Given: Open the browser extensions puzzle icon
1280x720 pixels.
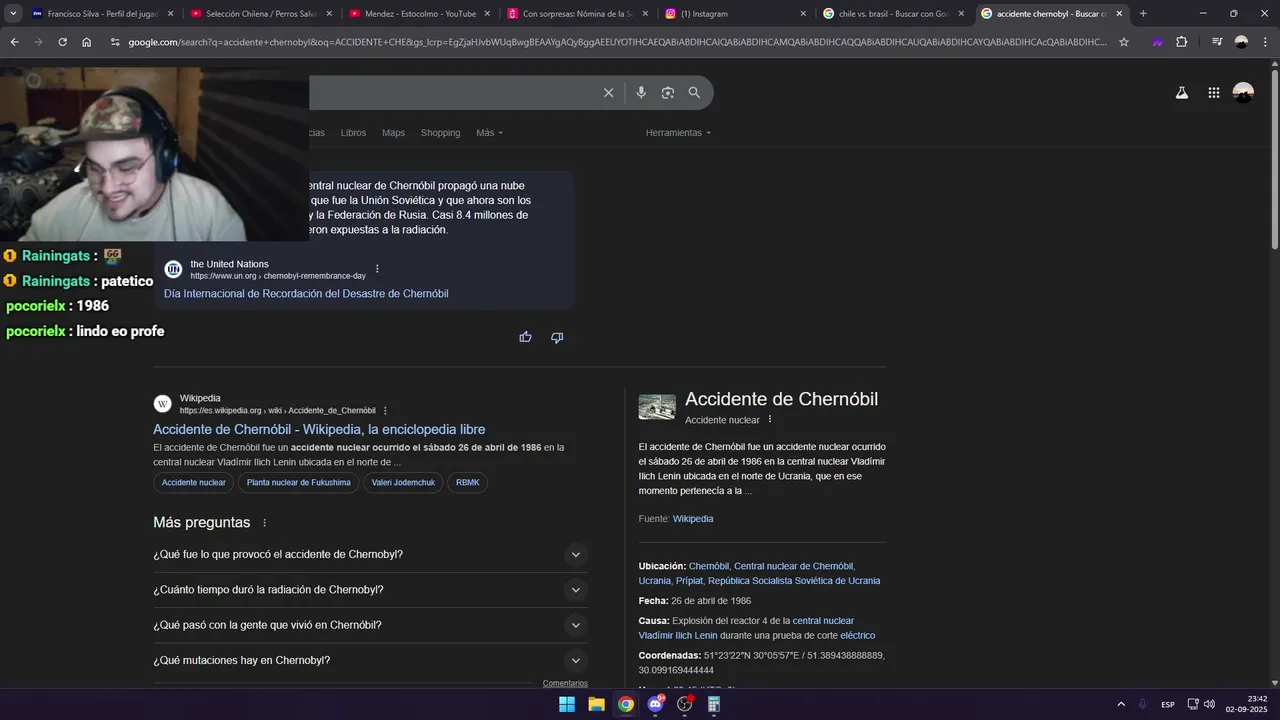Looking at the screenshot, I should pos(1181,42).
